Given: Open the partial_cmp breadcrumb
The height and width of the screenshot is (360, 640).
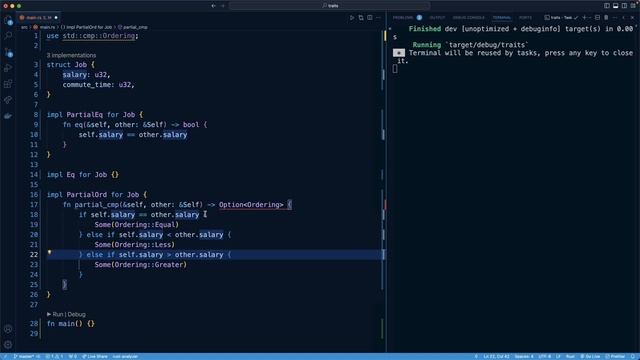Looking at the screenshot, I should [x=133, y=27].
